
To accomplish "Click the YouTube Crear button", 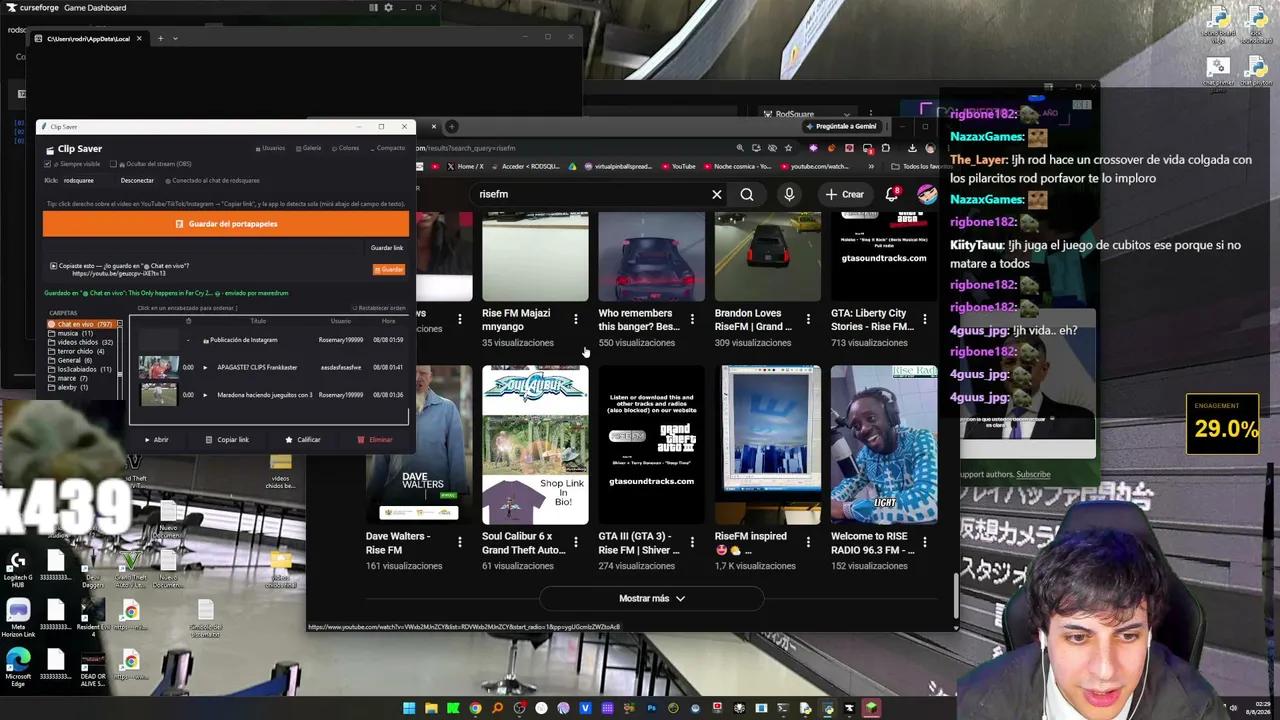I will (845, 194).
